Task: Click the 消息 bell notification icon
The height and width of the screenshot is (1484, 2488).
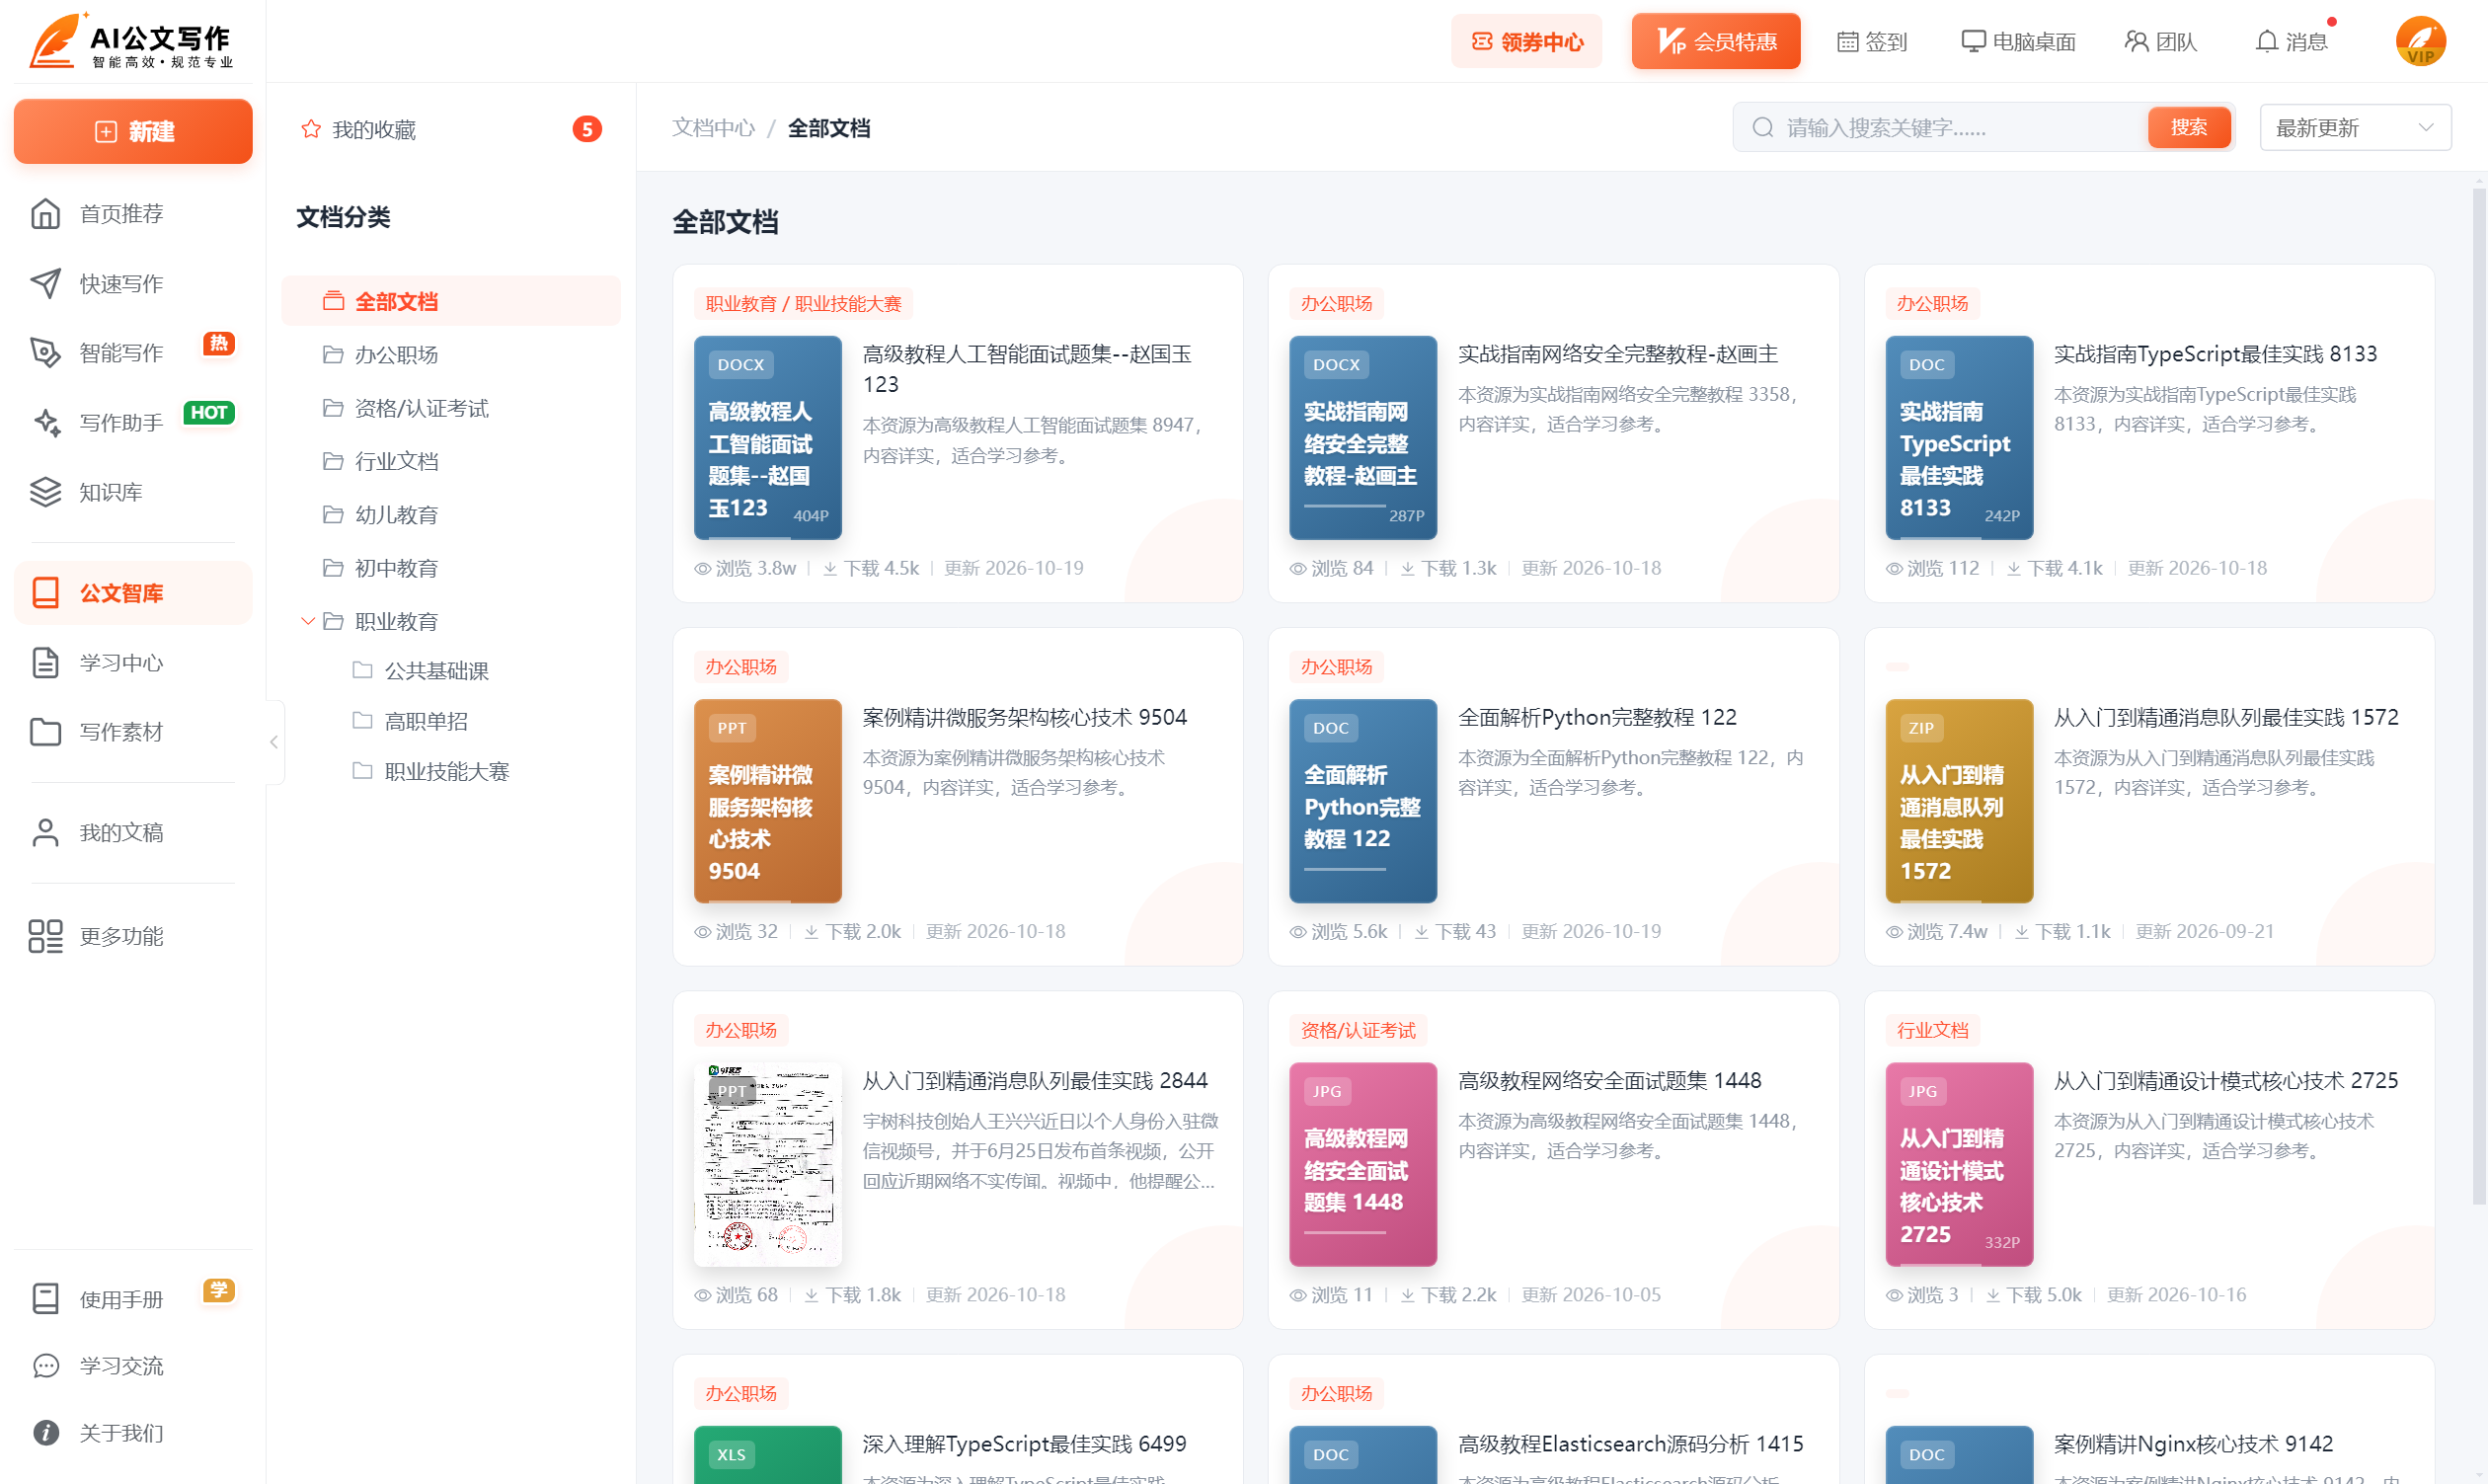Action: click(x=2267, y=41)
